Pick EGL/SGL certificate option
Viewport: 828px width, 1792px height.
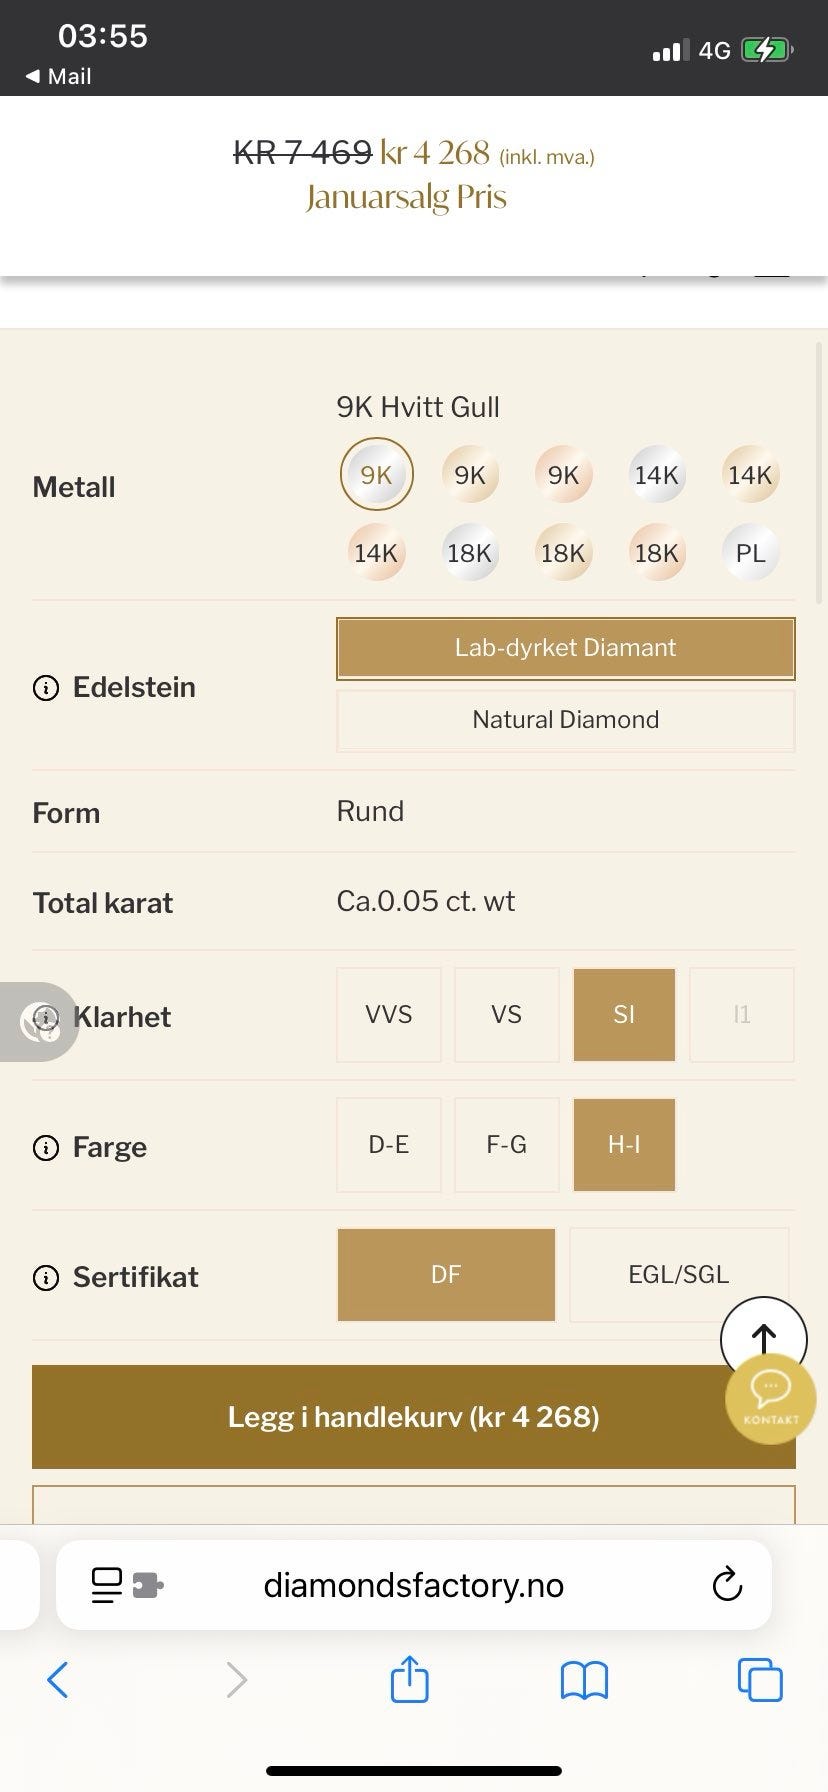click(x=678, y=1275)
